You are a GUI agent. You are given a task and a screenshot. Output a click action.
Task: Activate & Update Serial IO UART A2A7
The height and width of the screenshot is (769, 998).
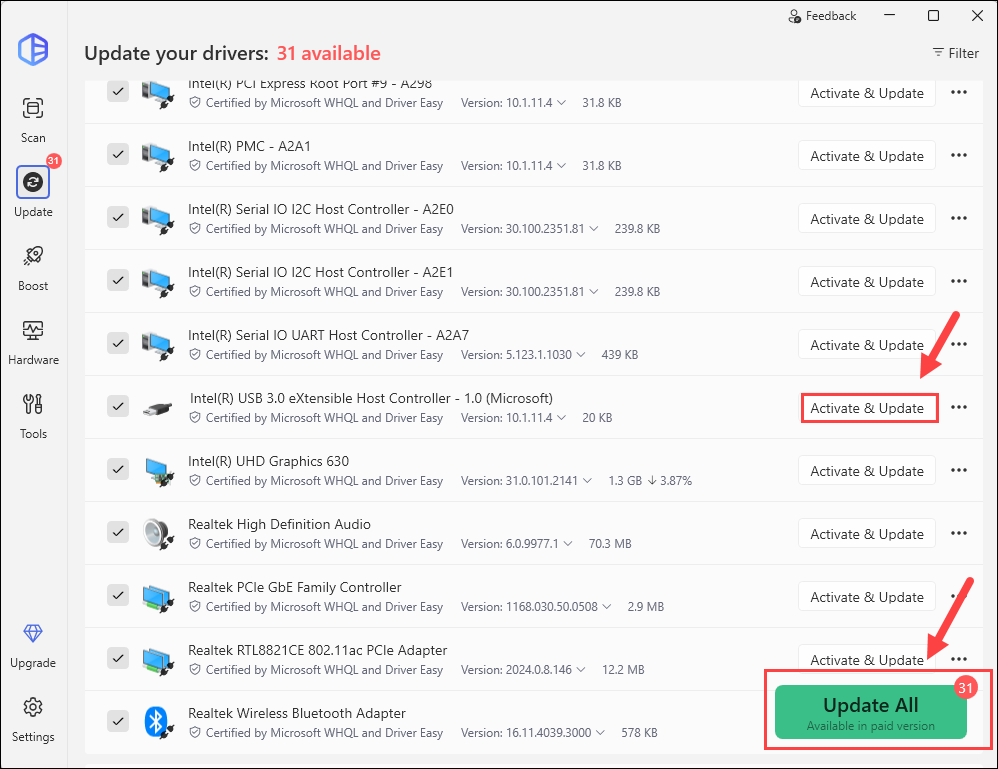point(867,345)
